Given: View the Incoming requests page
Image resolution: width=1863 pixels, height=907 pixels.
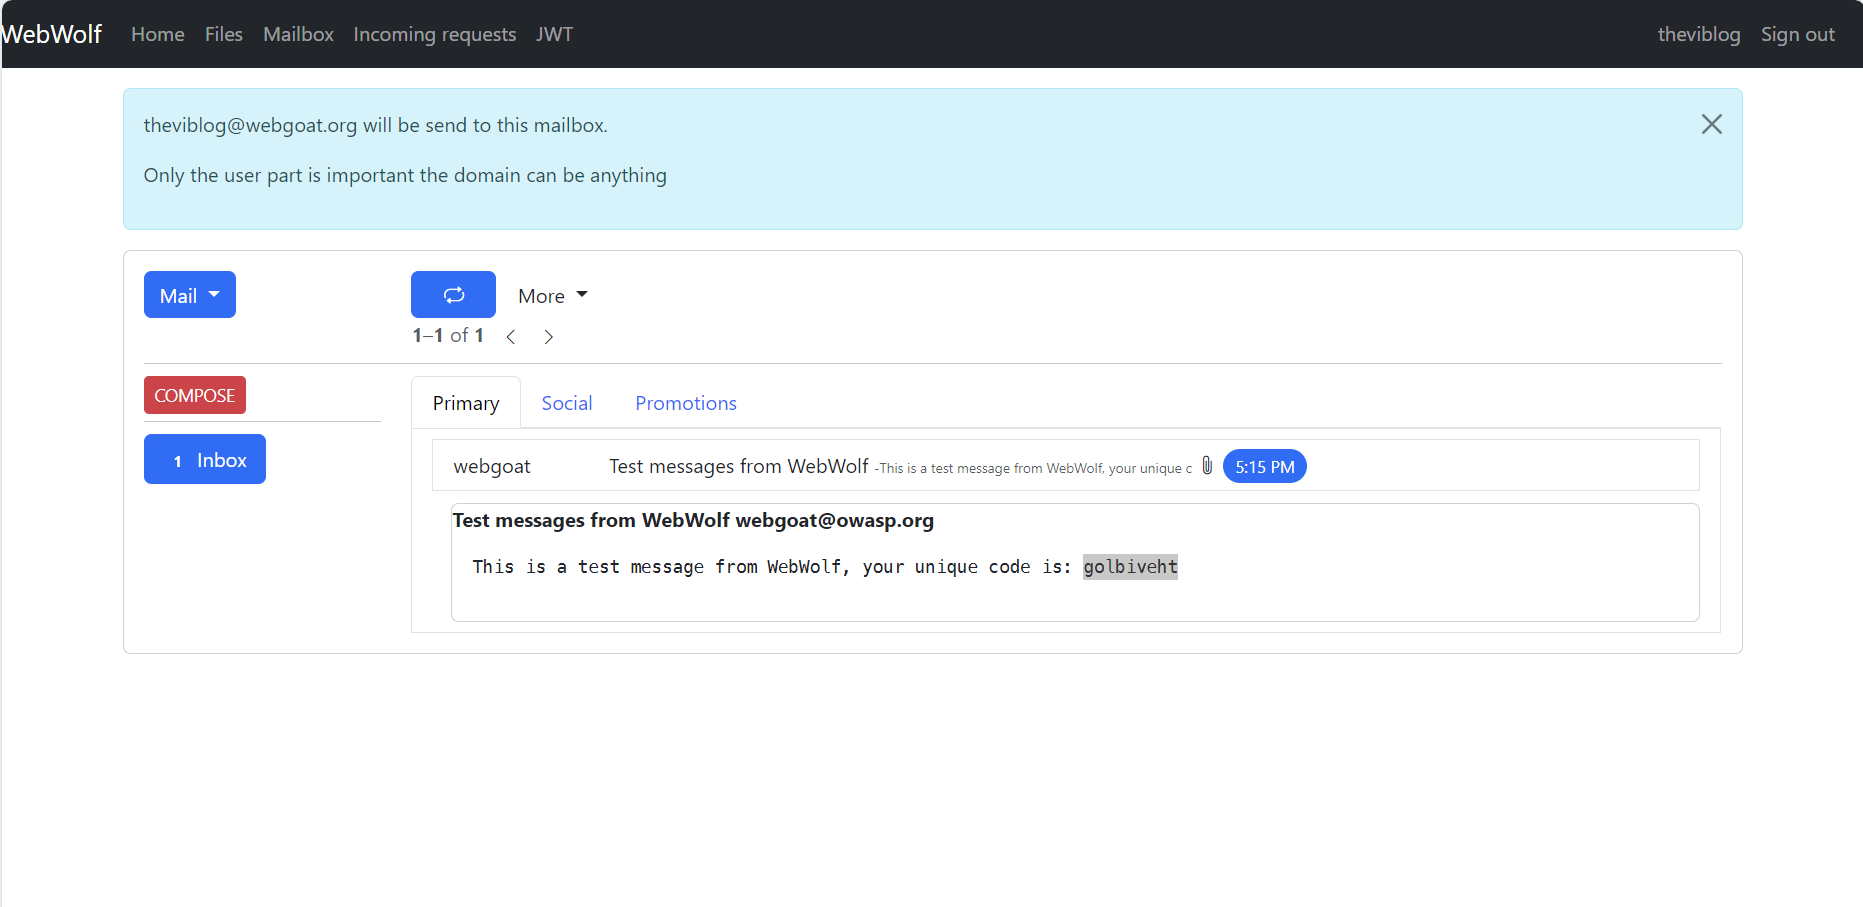Looking at the screenshot, I should click(435, 34).
